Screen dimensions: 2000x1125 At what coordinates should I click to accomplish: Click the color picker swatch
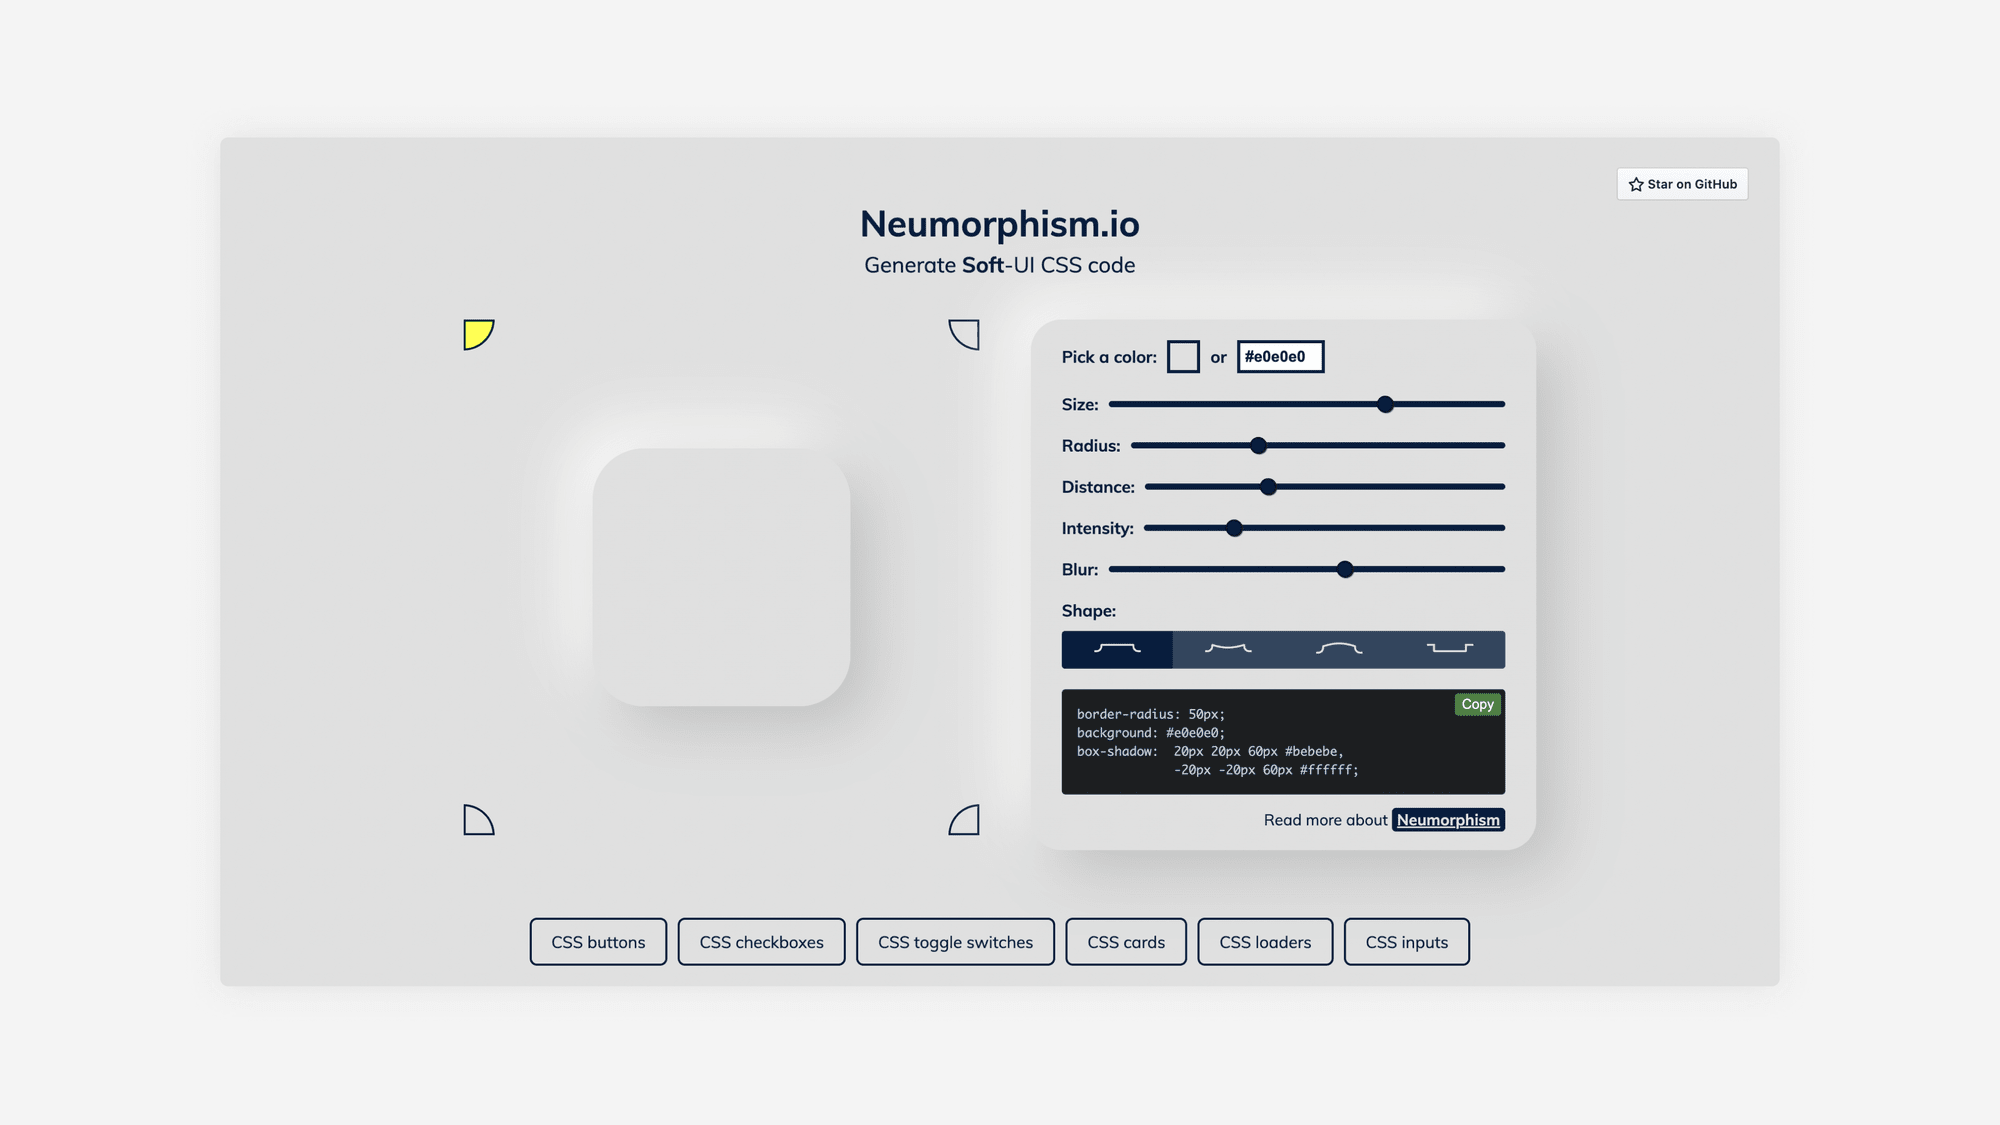[x=1183, y=356]
